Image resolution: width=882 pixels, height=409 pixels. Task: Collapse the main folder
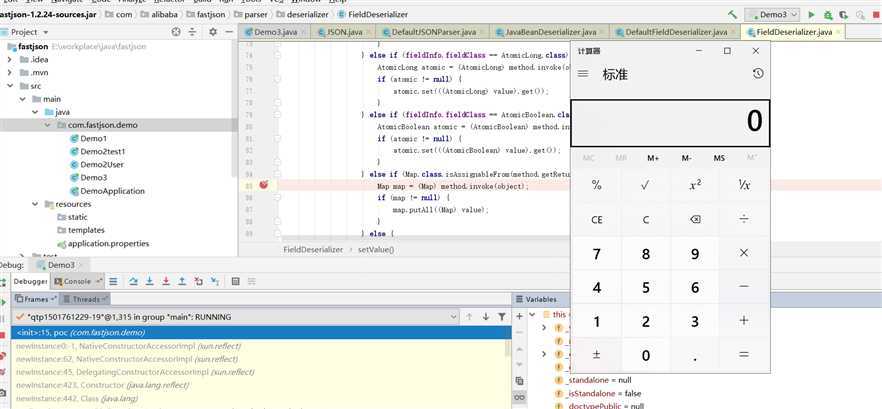(x=22, y=99)
